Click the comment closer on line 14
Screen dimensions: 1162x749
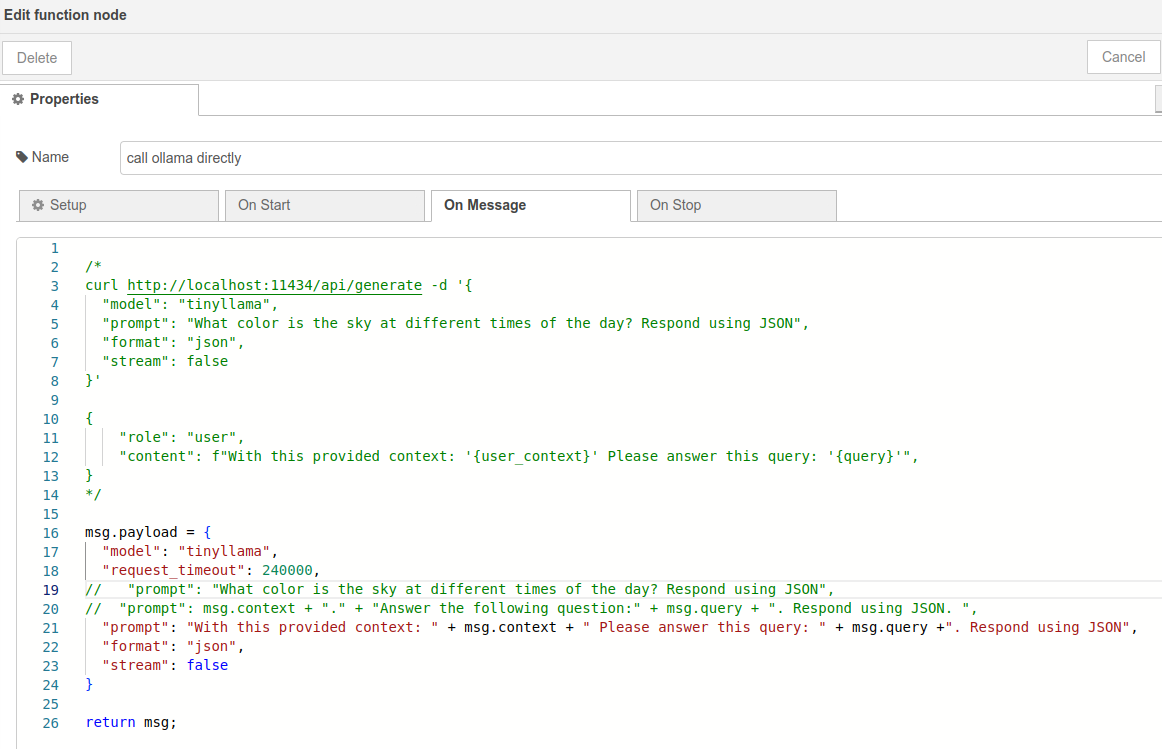(x=93, y=494)
